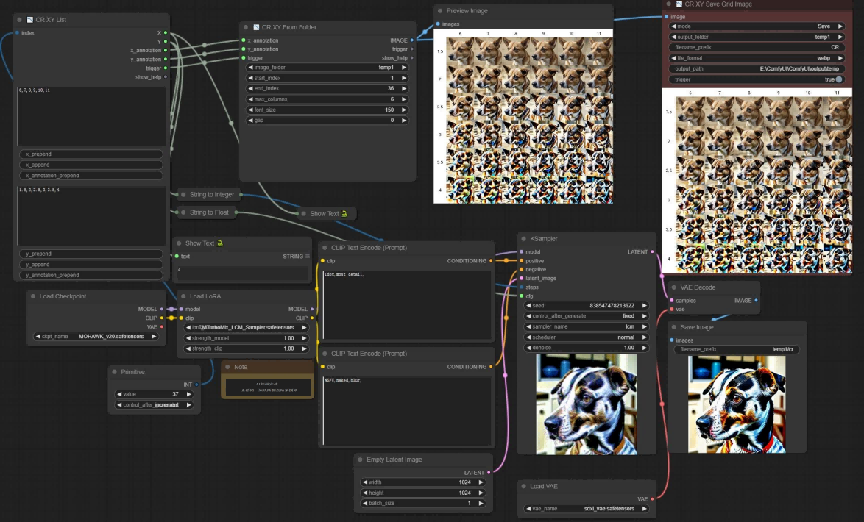Click the x_append input field
The image size is (864, 522).
tap(91, 165)
